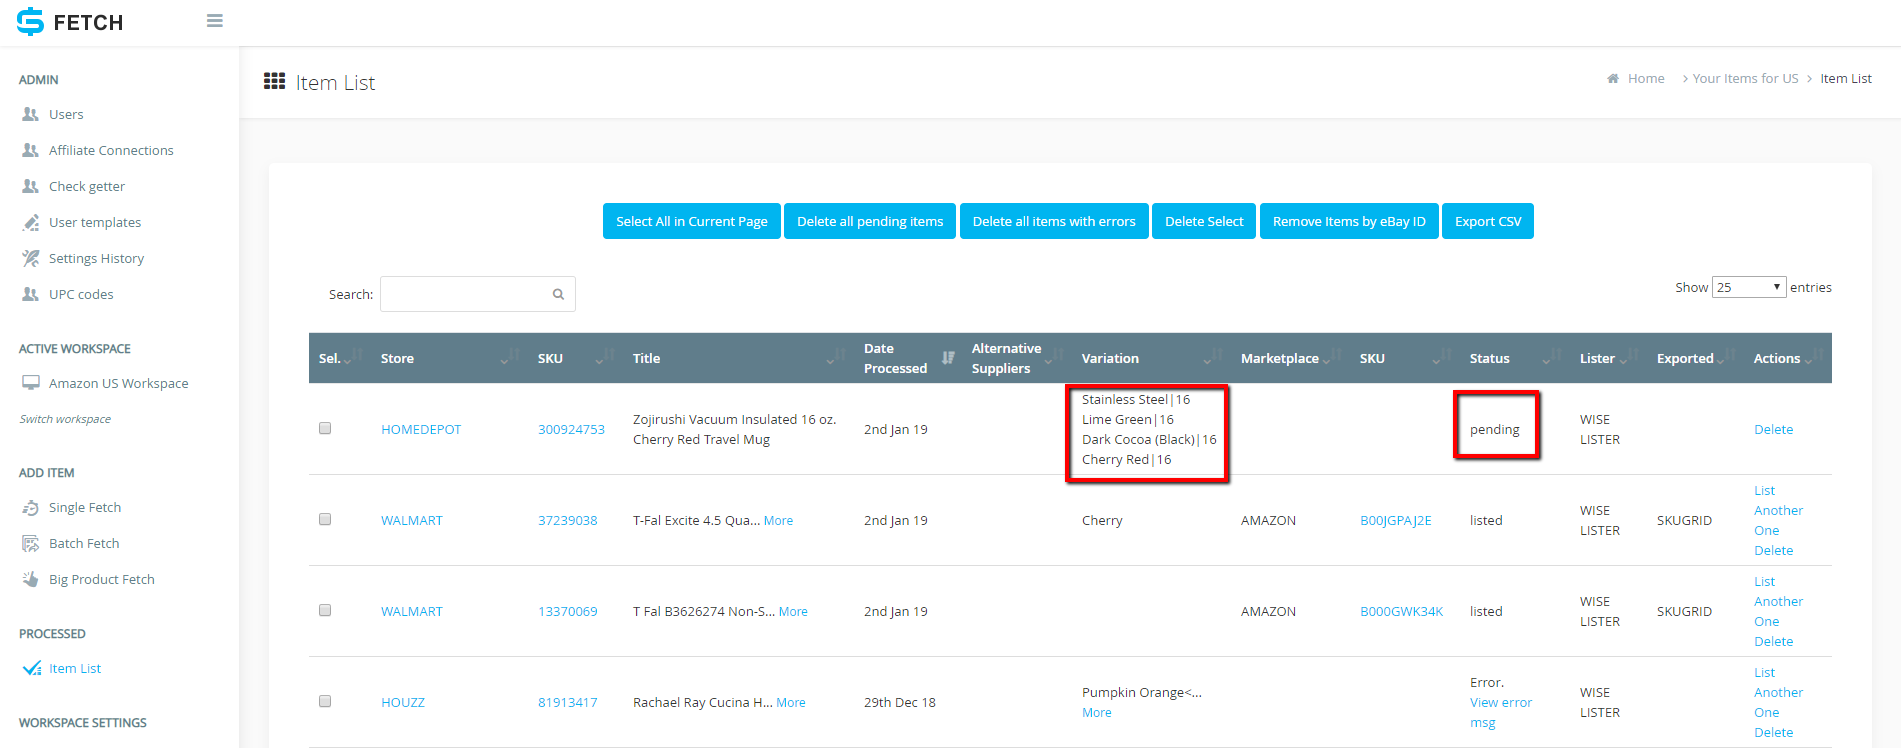This screenshot has height=748, width=1901.
Task: Sort by the Store column
Action: 448,358
